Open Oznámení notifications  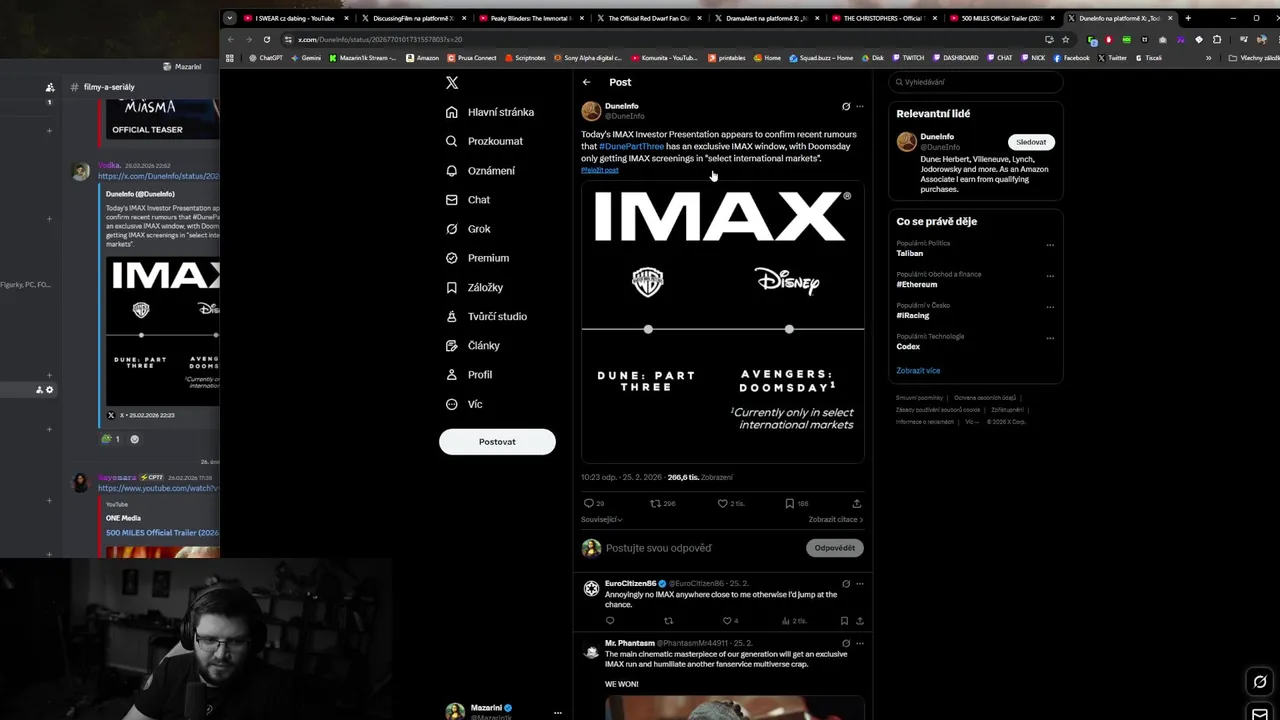[x=480, y=171]
